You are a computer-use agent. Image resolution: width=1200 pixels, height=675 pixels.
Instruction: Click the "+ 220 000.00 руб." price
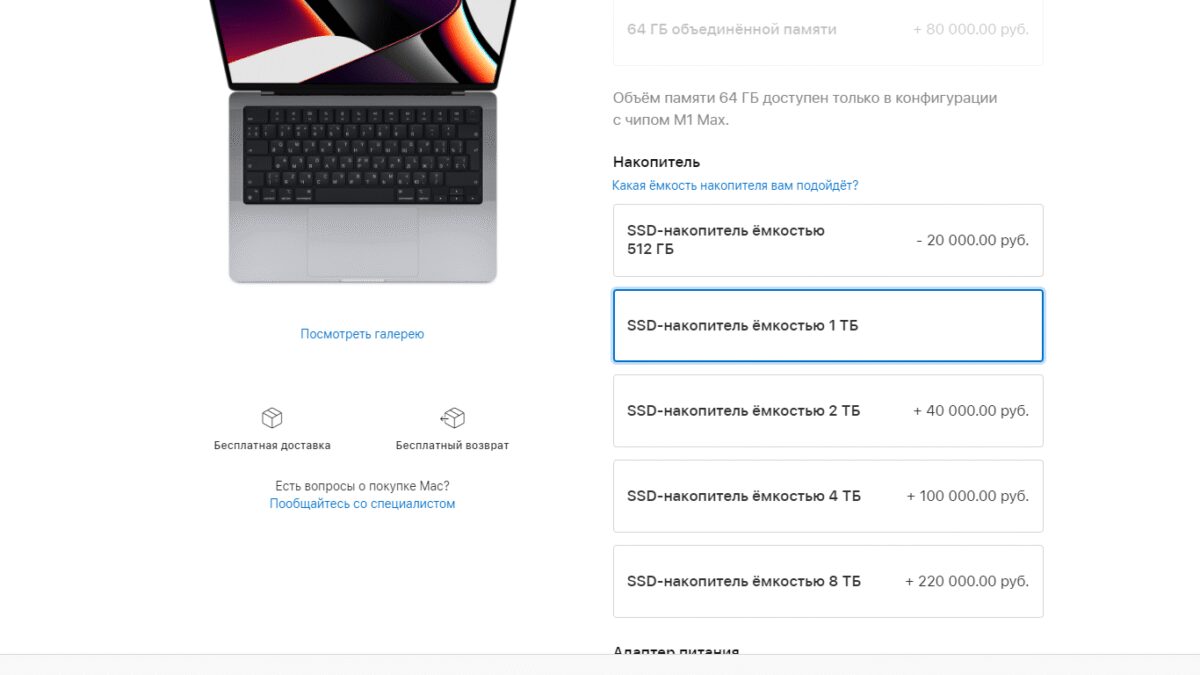point(967,581)
